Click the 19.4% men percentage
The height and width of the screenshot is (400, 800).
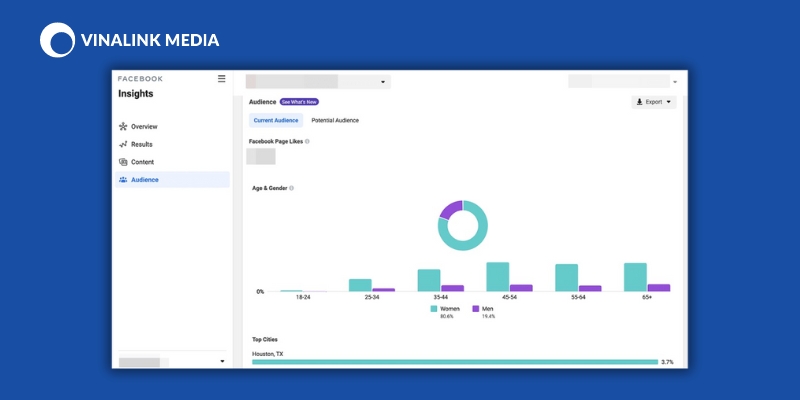[x=488, y=317]
